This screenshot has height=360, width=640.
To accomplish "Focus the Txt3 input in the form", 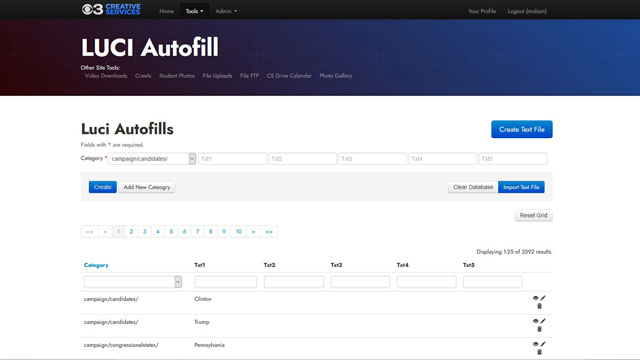I will pyautogui.click(x=373, y=159).
